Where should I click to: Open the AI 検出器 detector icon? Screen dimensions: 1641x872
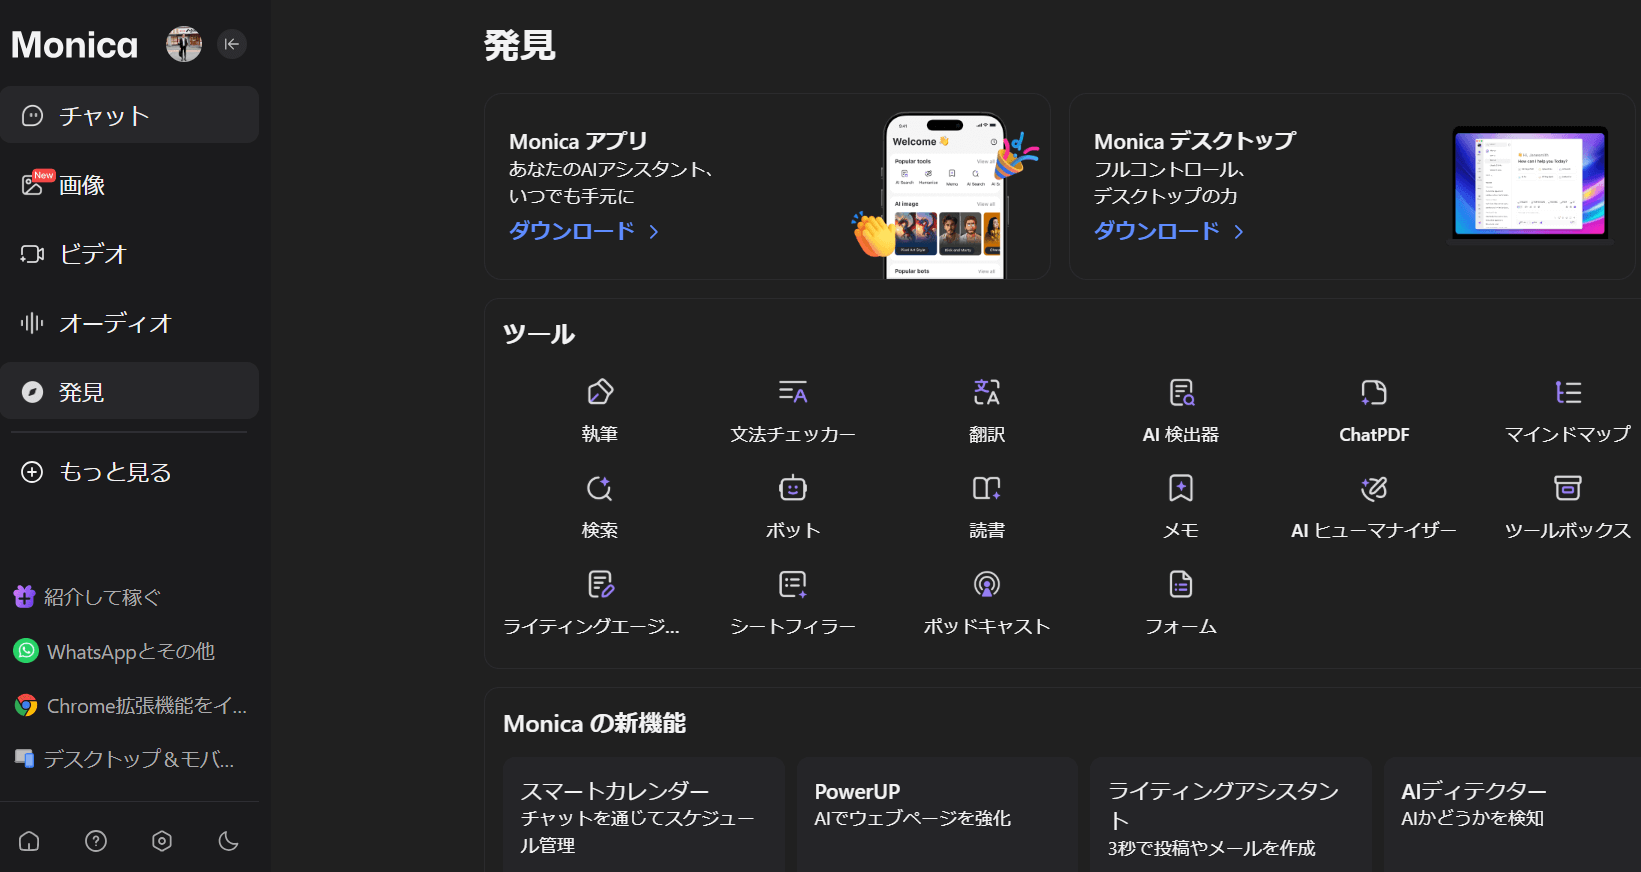[x=1181, y=392]
